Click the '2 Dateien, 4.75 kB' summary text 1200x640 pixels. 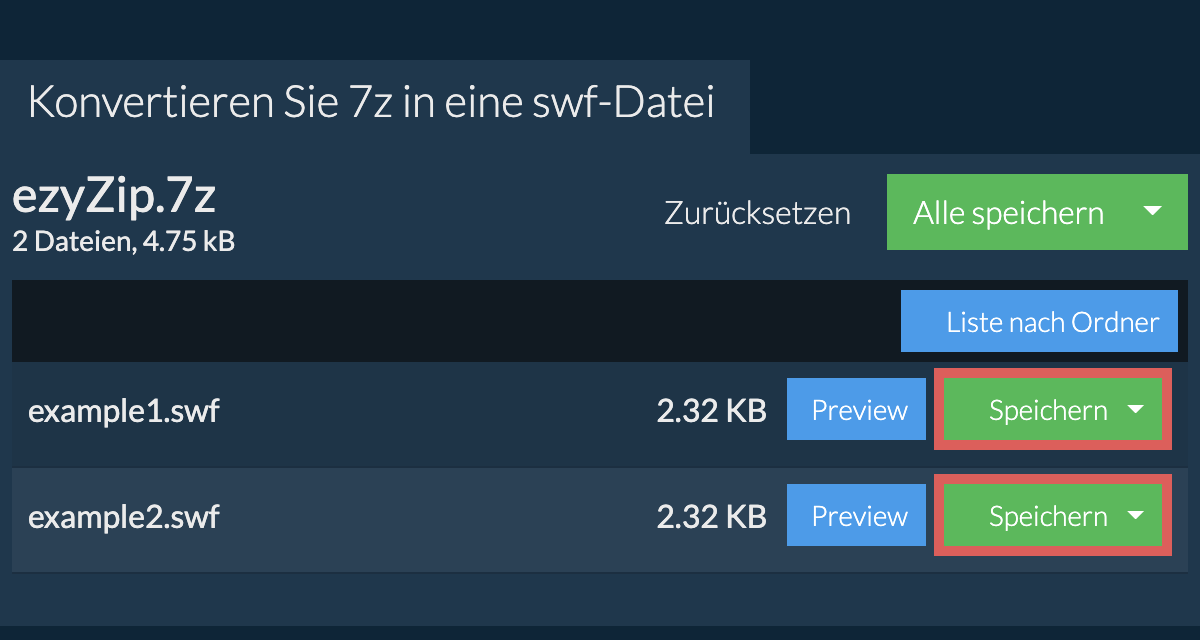pyautogui.click(x=123, y=240)
